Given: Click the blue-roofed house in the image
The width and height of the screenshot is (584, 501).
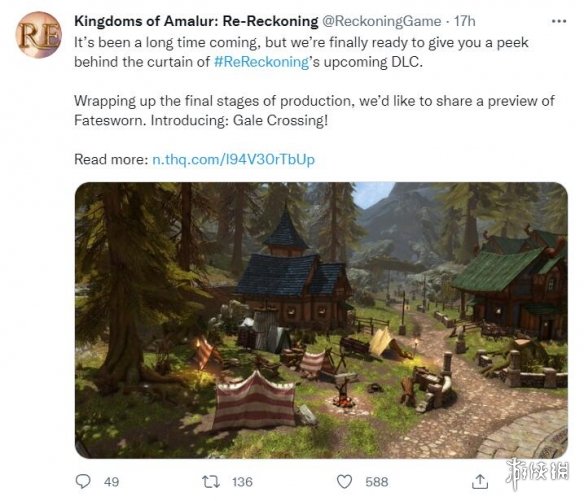Looking at the screenshot, I should [293, 274].
